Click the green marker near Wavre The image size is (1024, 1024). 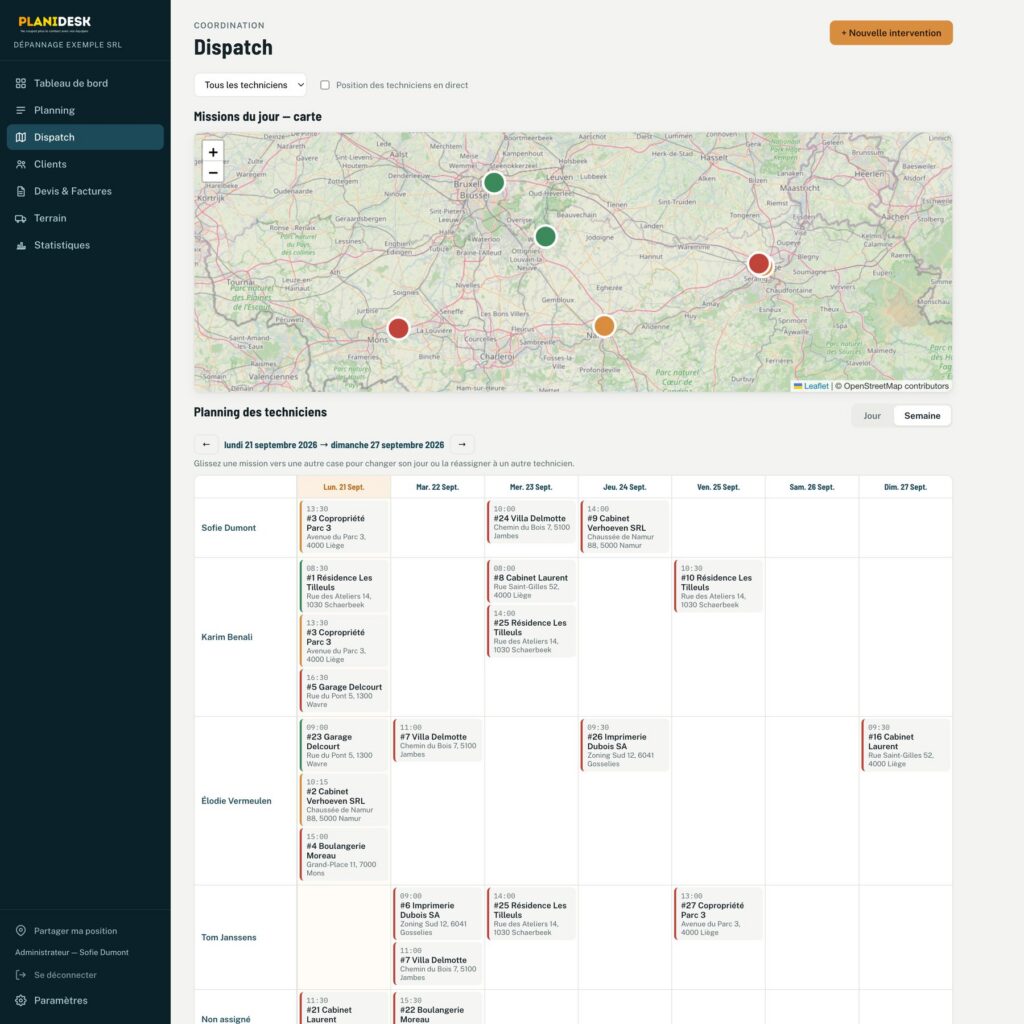[545, 236]
